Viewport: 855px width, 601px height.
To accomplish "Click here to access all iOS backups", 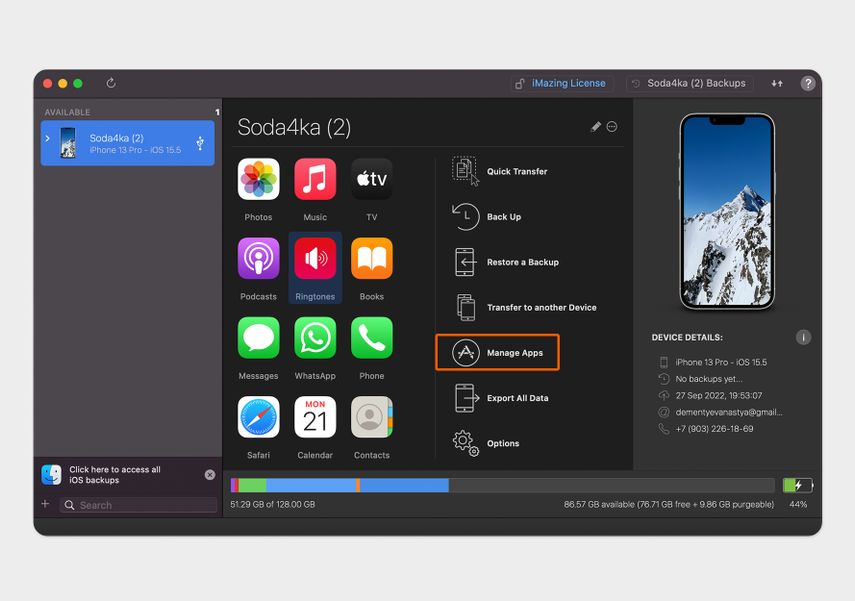I will pyautogui.click(x=115, y=474).
